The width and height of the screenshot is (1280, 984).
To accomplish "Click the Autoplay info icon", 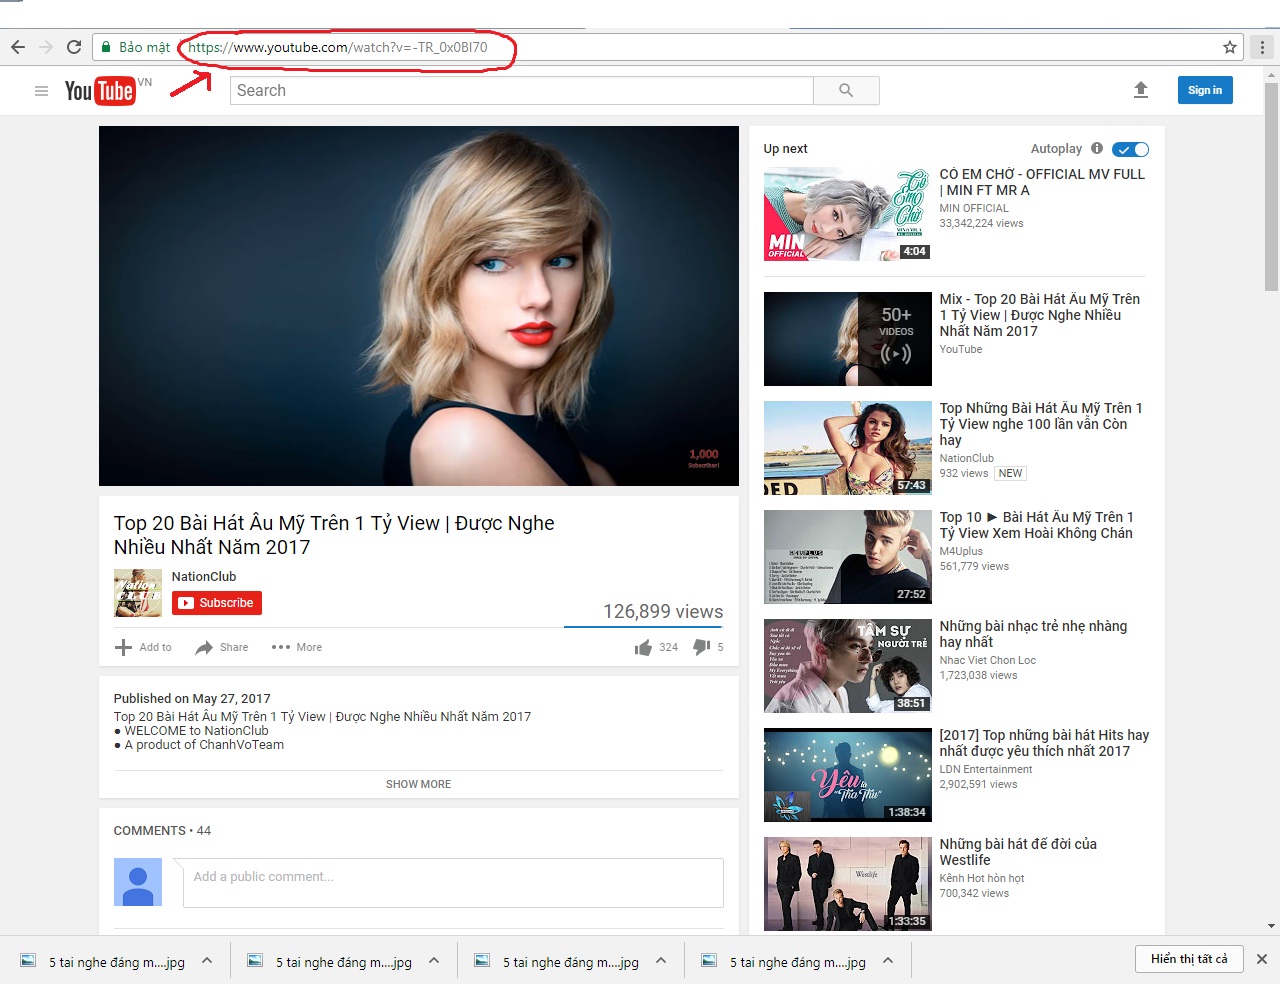I will tap(1097, 148).
